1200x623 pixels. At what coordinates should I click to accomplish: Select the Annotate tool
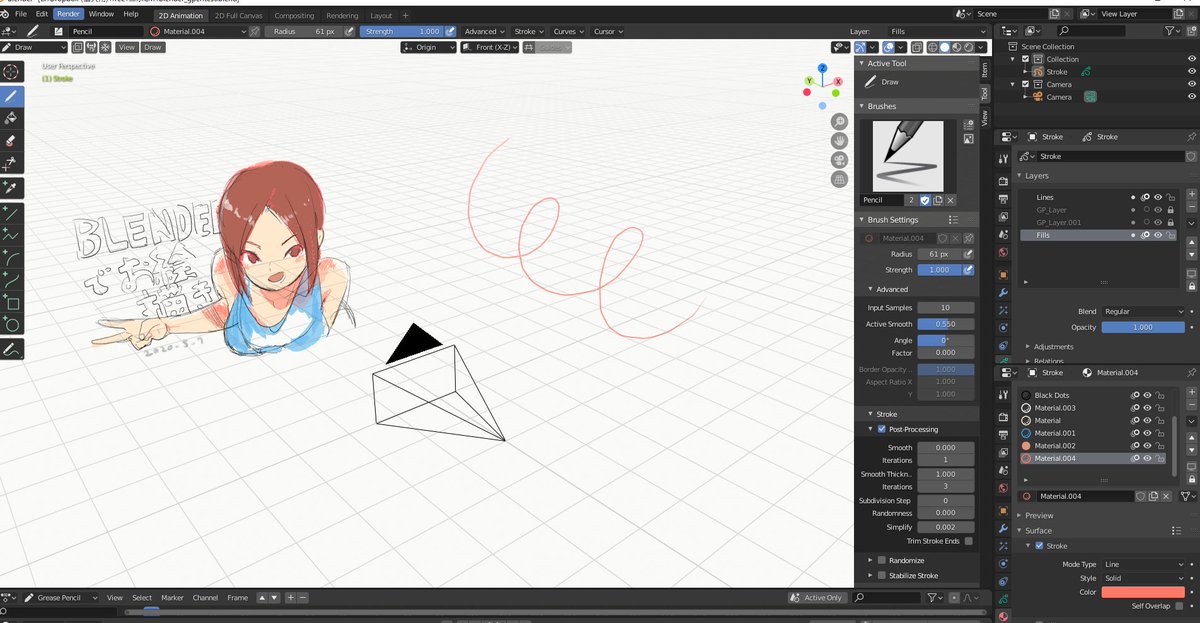12,350
